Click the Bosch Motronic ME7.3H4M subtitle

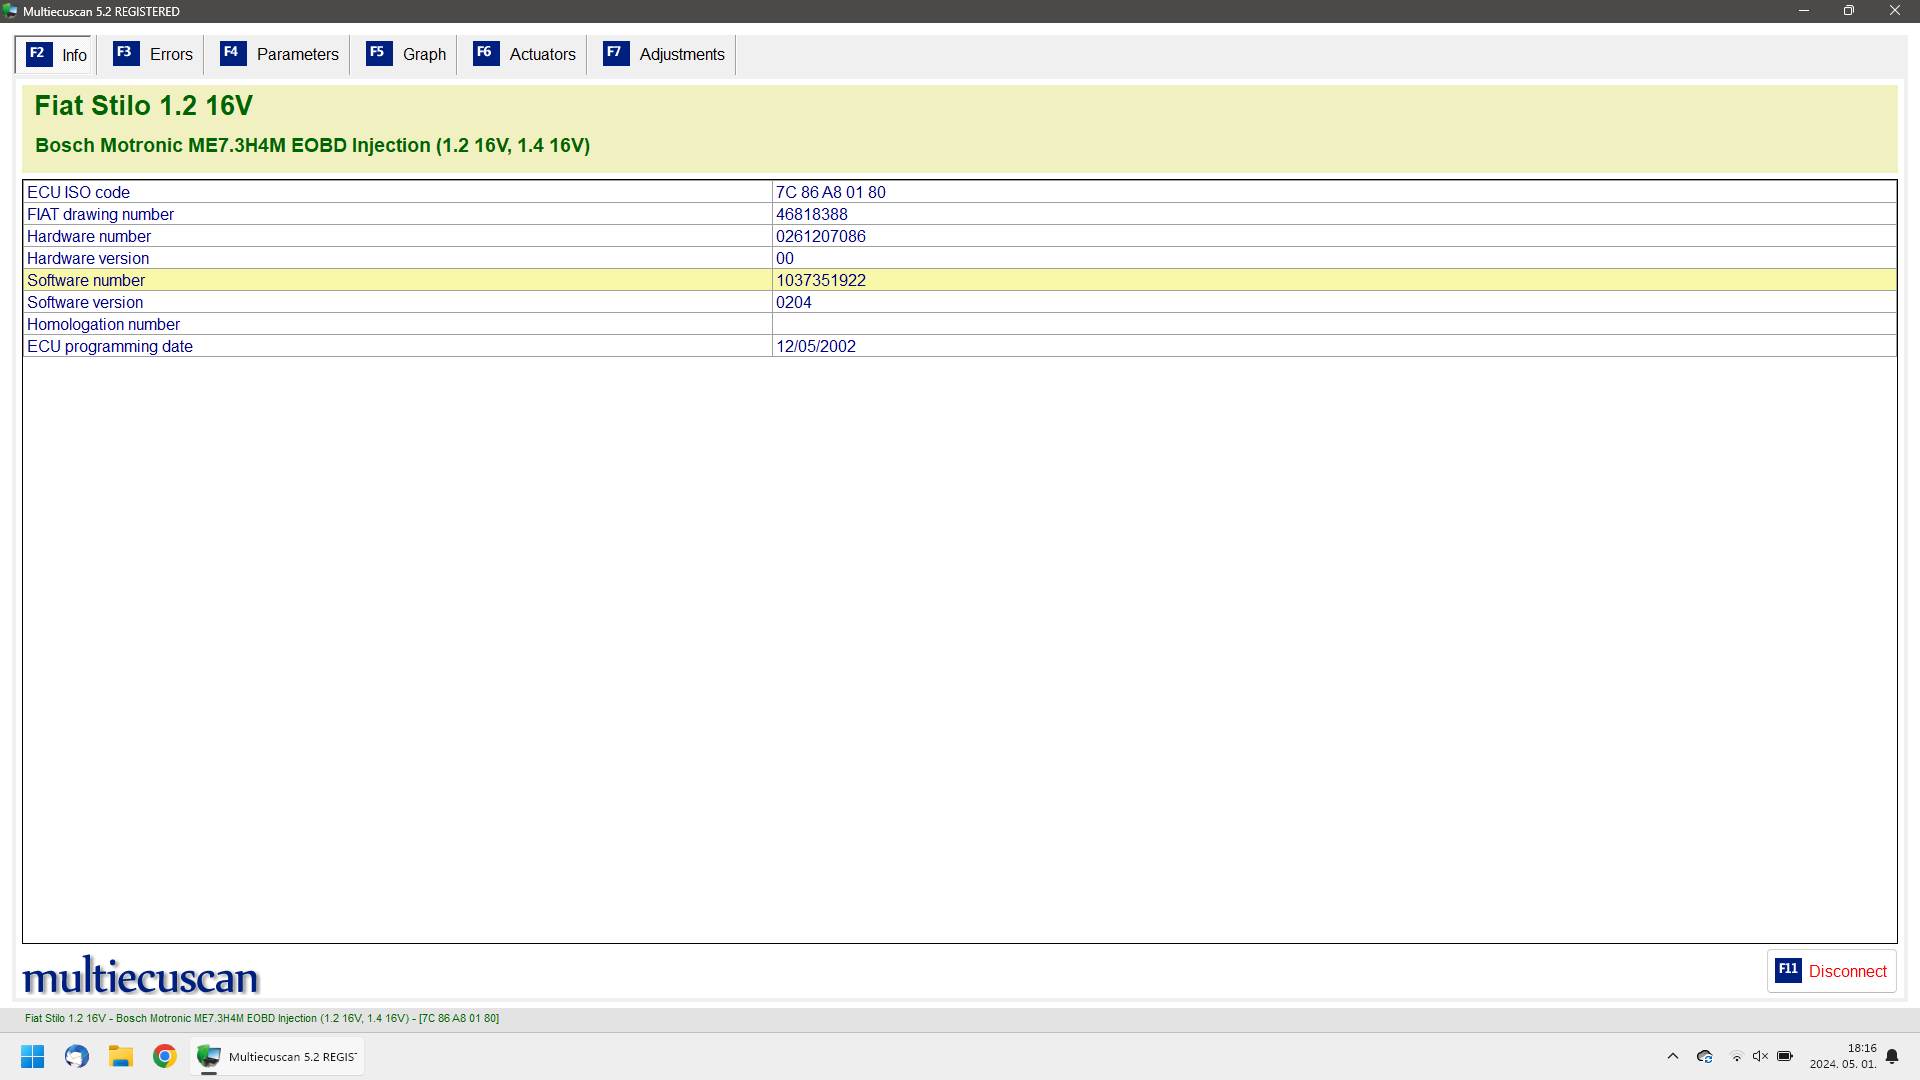[312, 145]
